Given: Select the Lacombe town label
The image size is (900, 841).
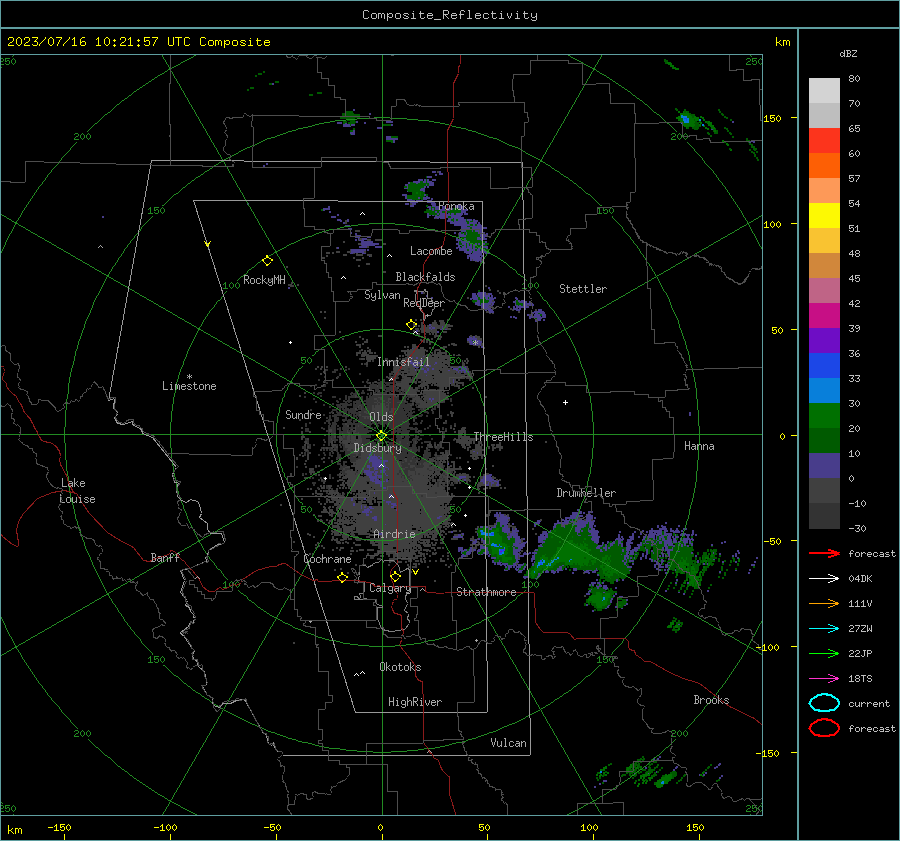Looking at the screenshot, I should click(431, 251).
